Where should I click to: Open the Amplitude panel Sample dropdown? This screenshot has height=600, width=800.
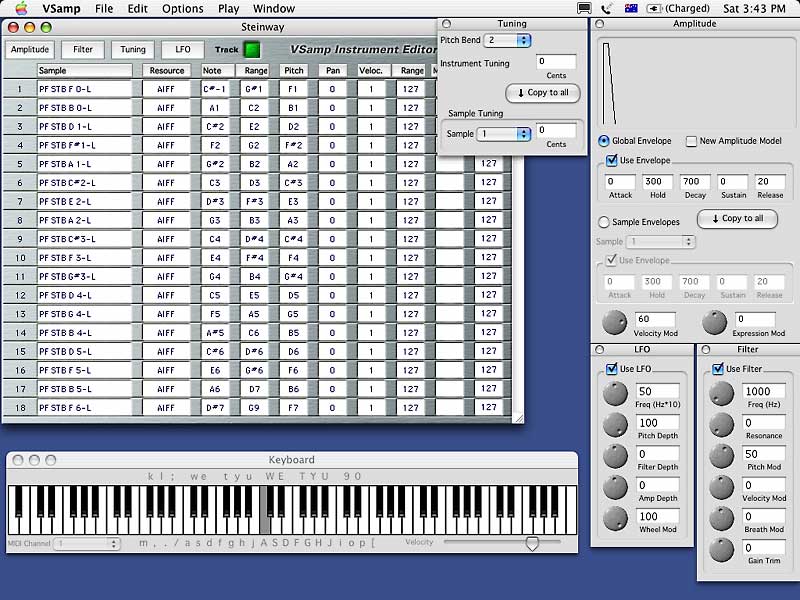tap(661, 241)
